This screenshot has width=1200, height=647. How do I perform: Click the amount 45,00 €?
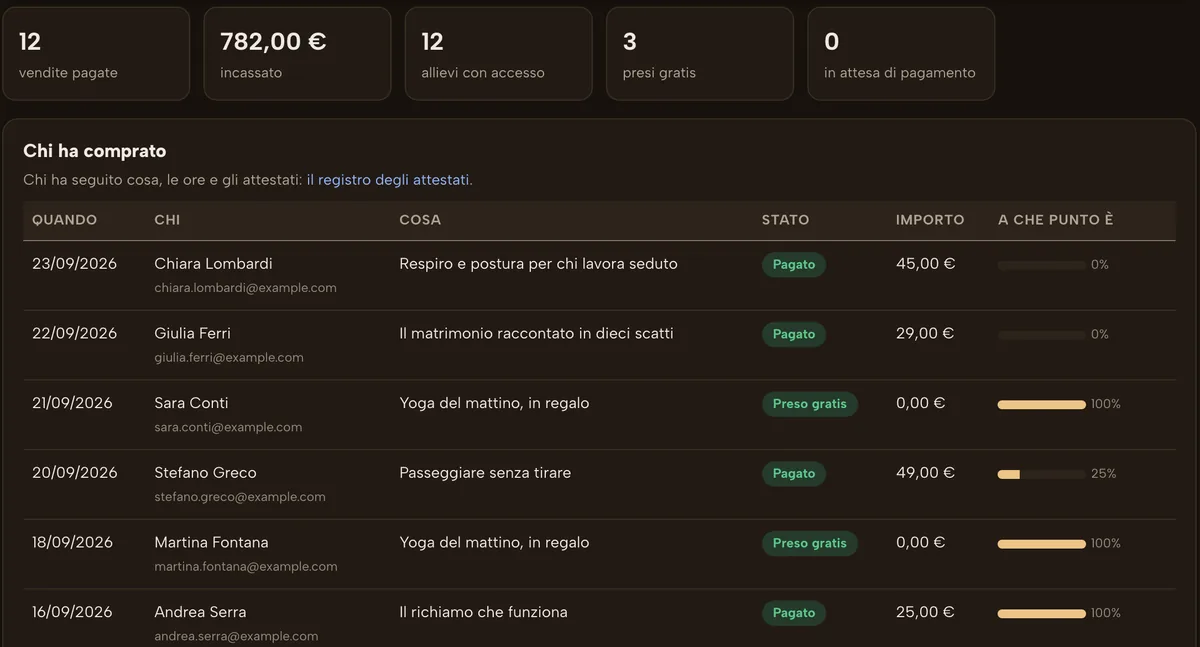point(926,264)
